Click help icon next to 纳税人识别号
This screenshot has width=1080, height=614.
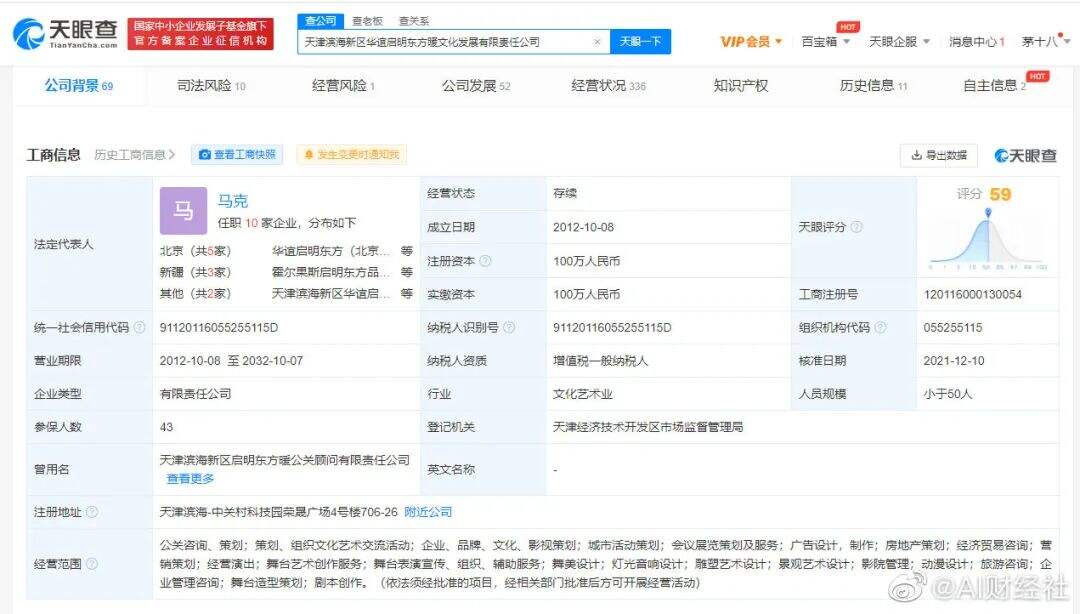[509, 327]
